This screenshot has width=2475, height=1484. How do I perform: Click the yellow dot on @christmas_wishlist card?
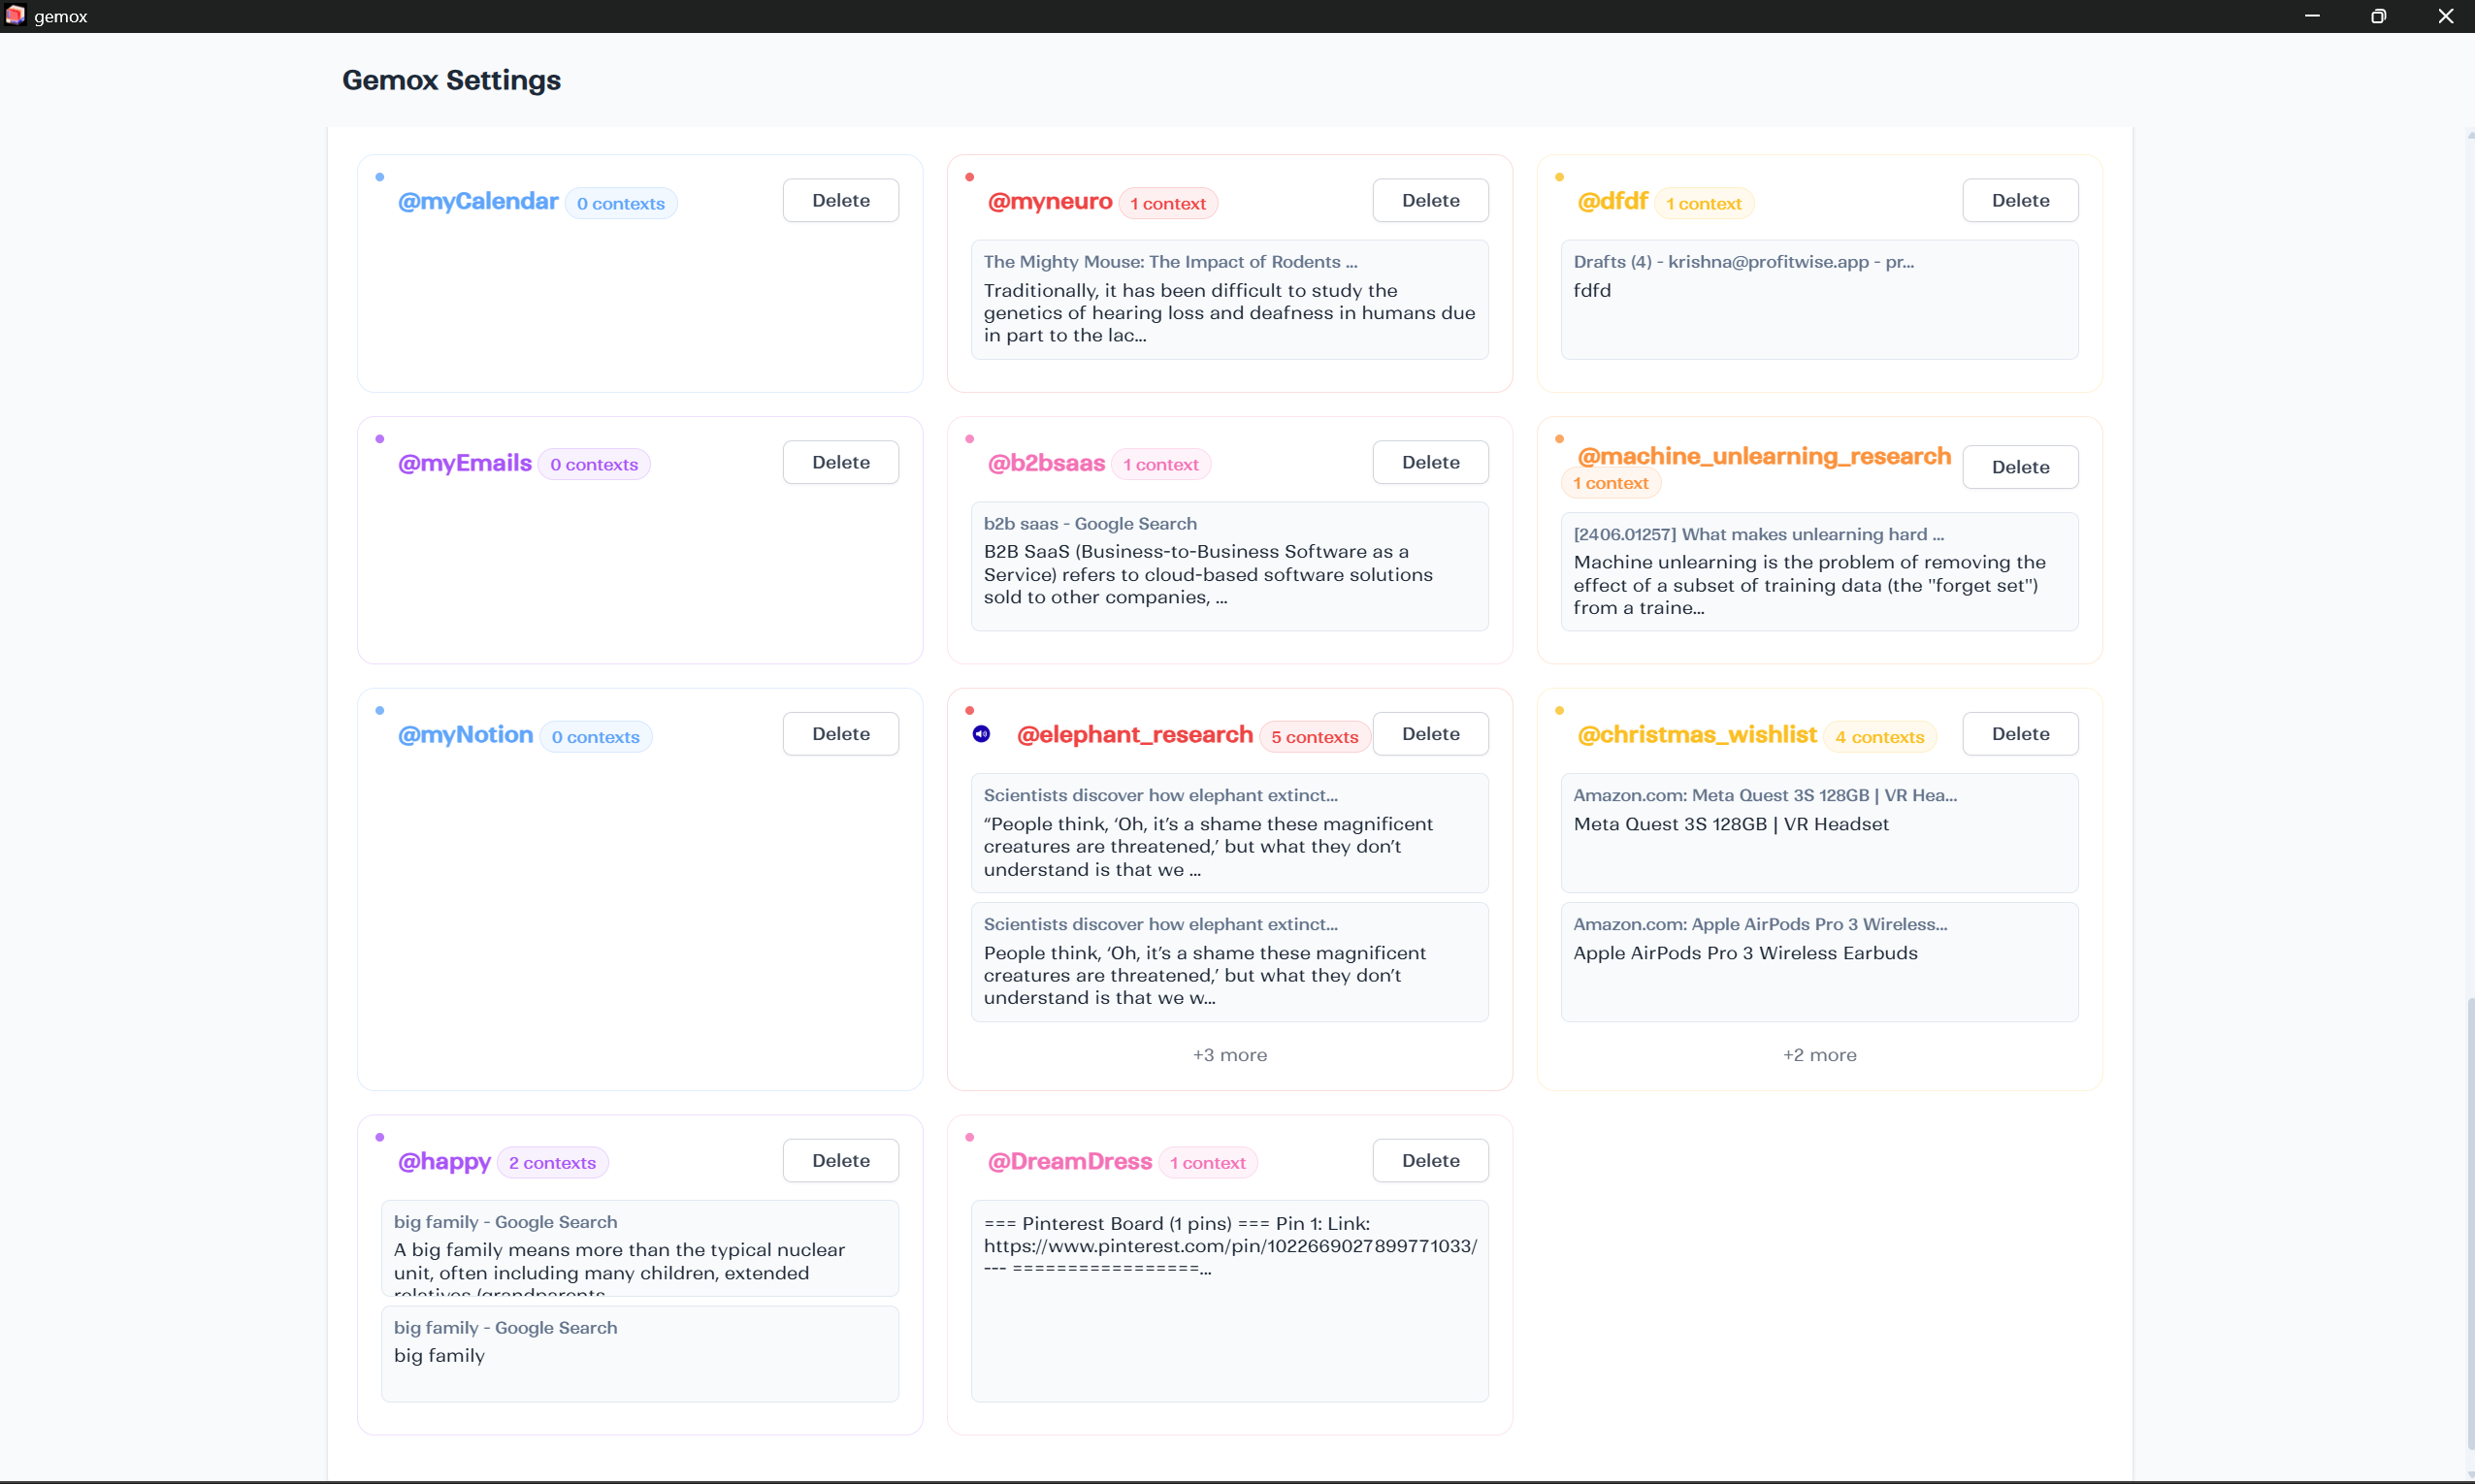[1559, 711]
